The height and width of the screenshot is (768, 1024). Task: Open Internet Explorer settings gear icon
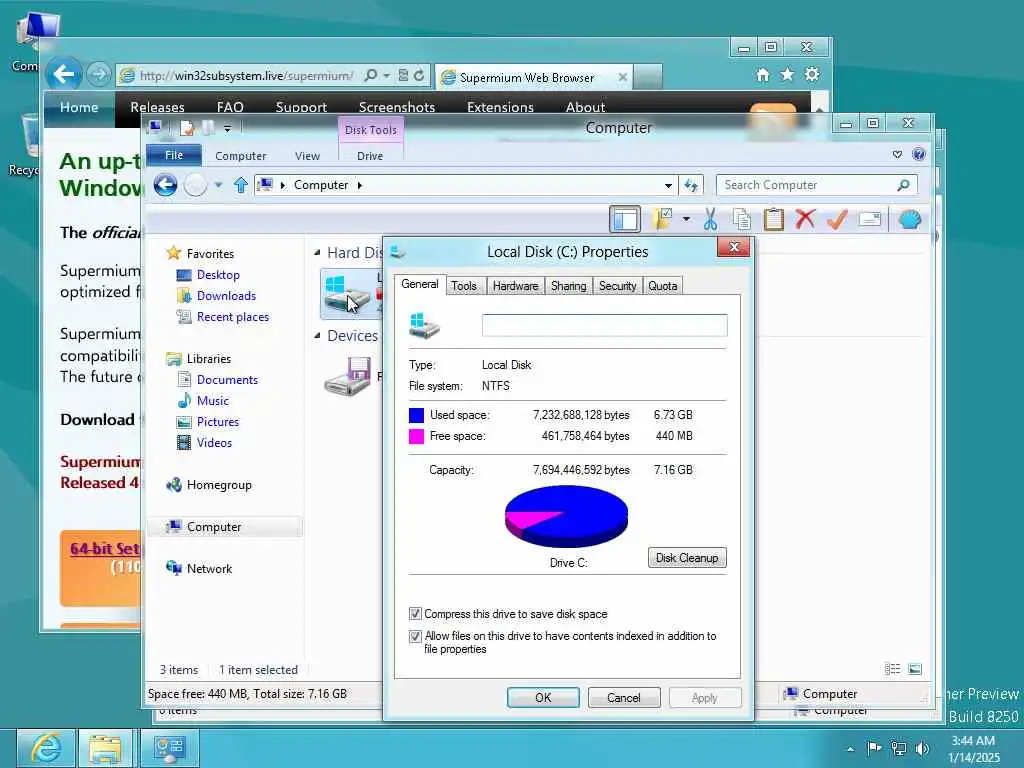click(x=812, y=74)
